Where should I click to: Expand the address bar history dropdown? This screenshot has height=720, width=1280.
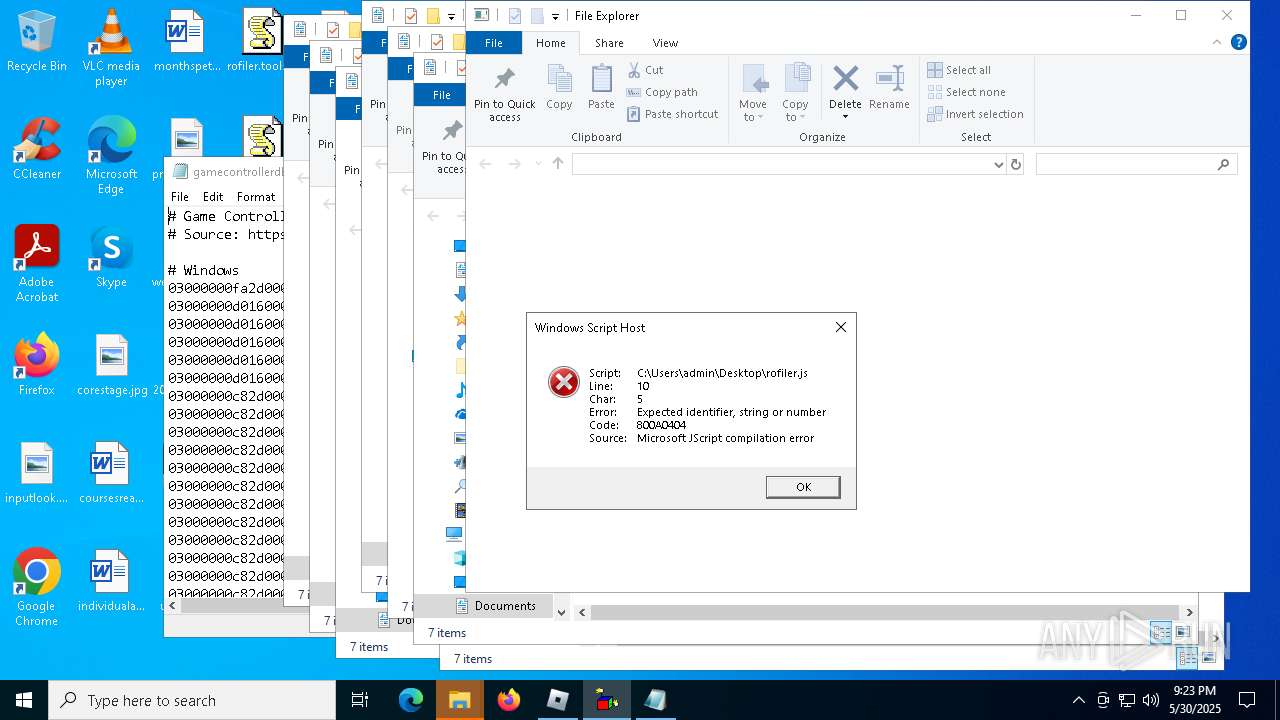(x=998, y=165)
